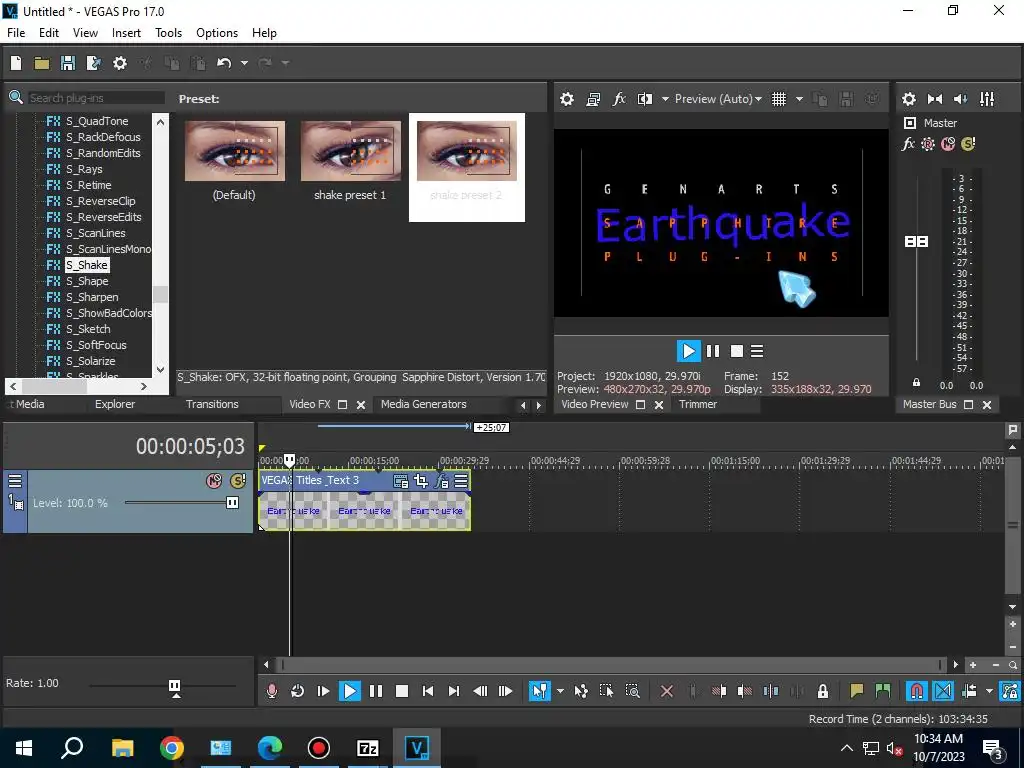Expand Split Screen View dropdown arrow
The width and height of the screenshot is (1024, 768).
665,99
